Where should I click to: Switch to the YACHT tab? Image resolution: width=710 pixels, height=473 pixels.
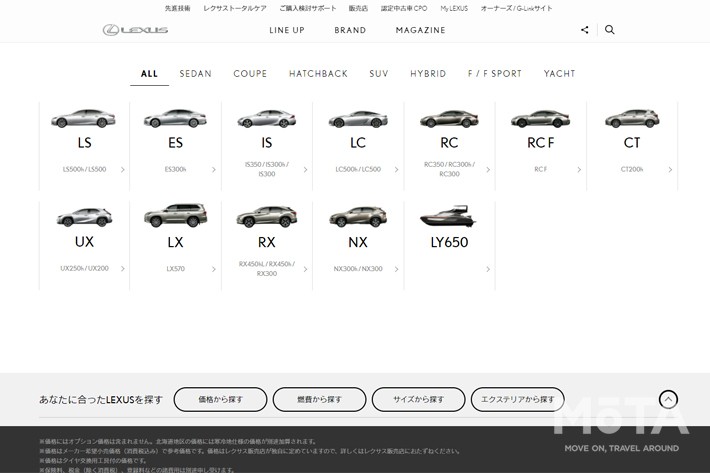560,74
